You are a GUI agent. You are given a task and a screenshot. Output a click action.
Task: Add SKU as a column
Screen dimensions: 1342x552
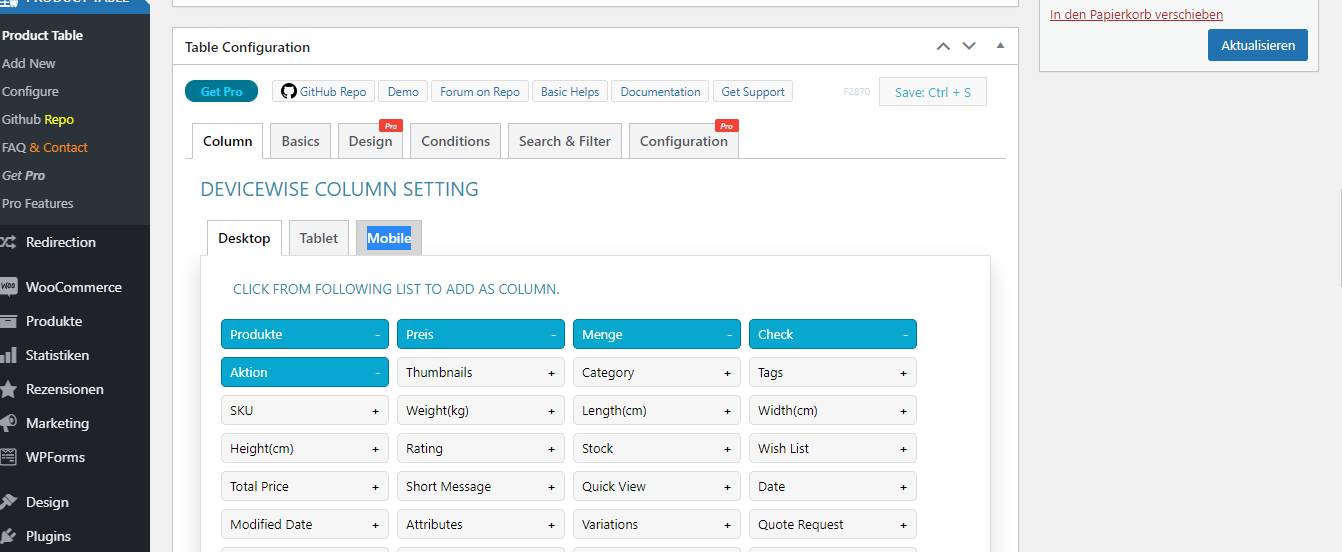pos(305,411)
